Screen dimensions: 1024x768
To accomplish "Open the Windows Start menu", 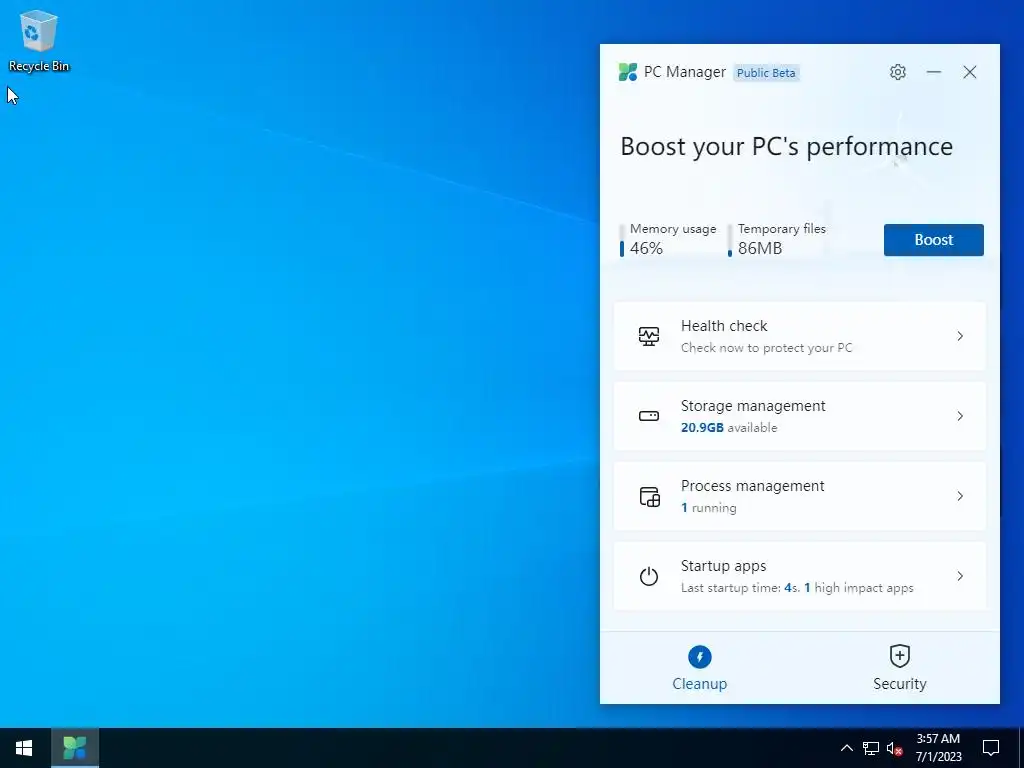I will tap(25, 748).
